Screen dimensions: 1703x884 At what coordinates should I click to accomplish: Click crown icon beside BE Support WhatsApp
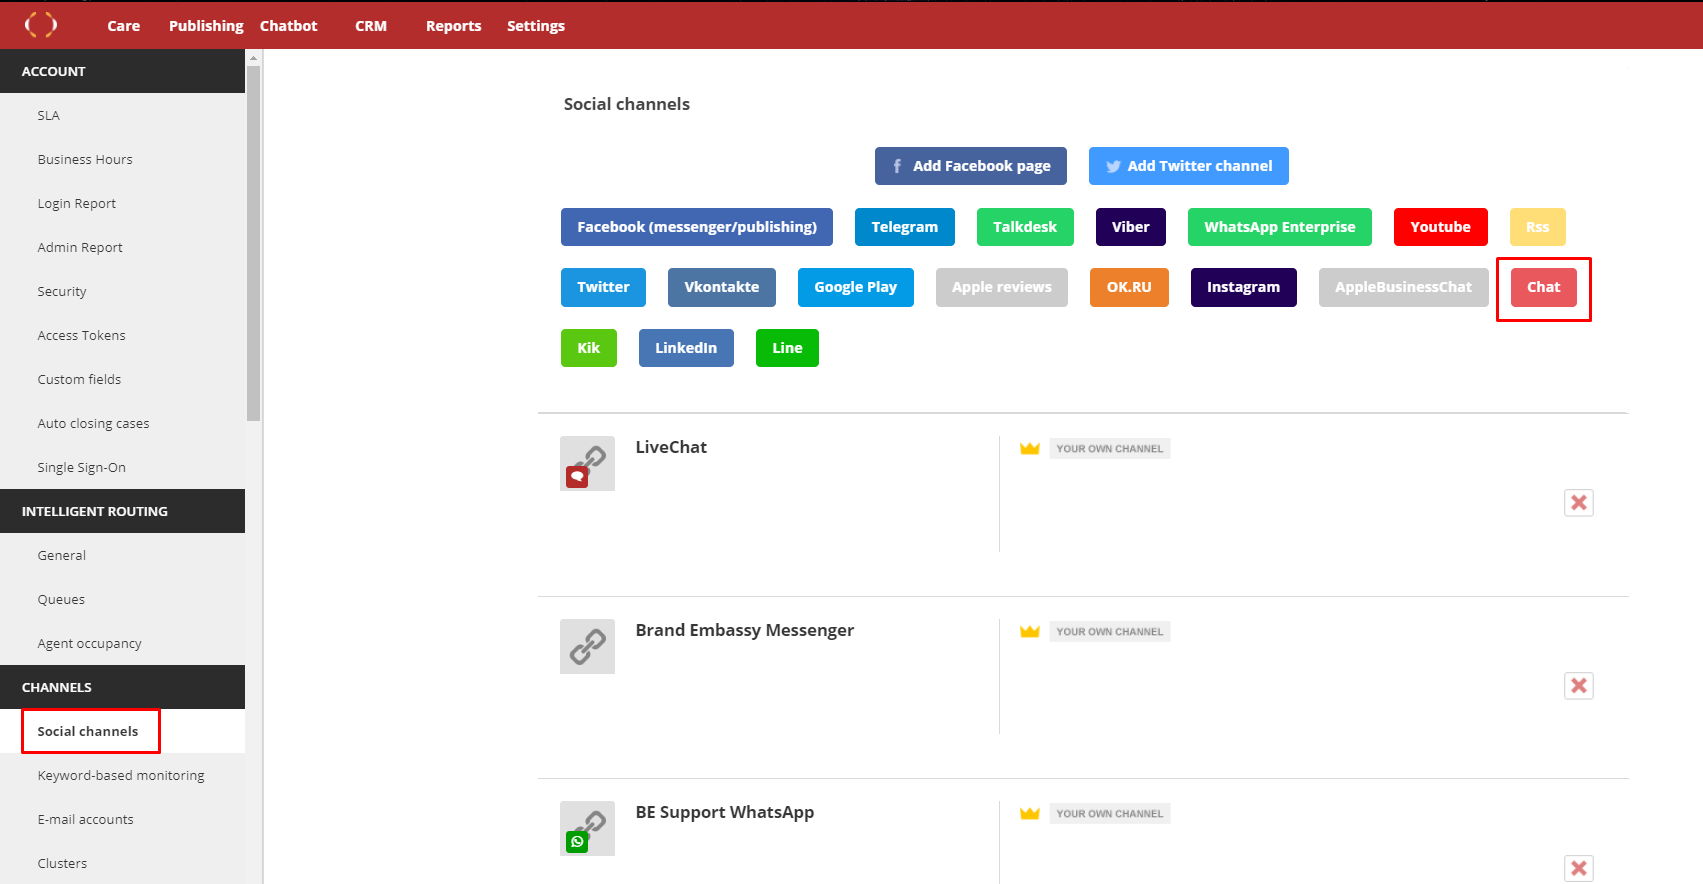tap(1030, 813)
